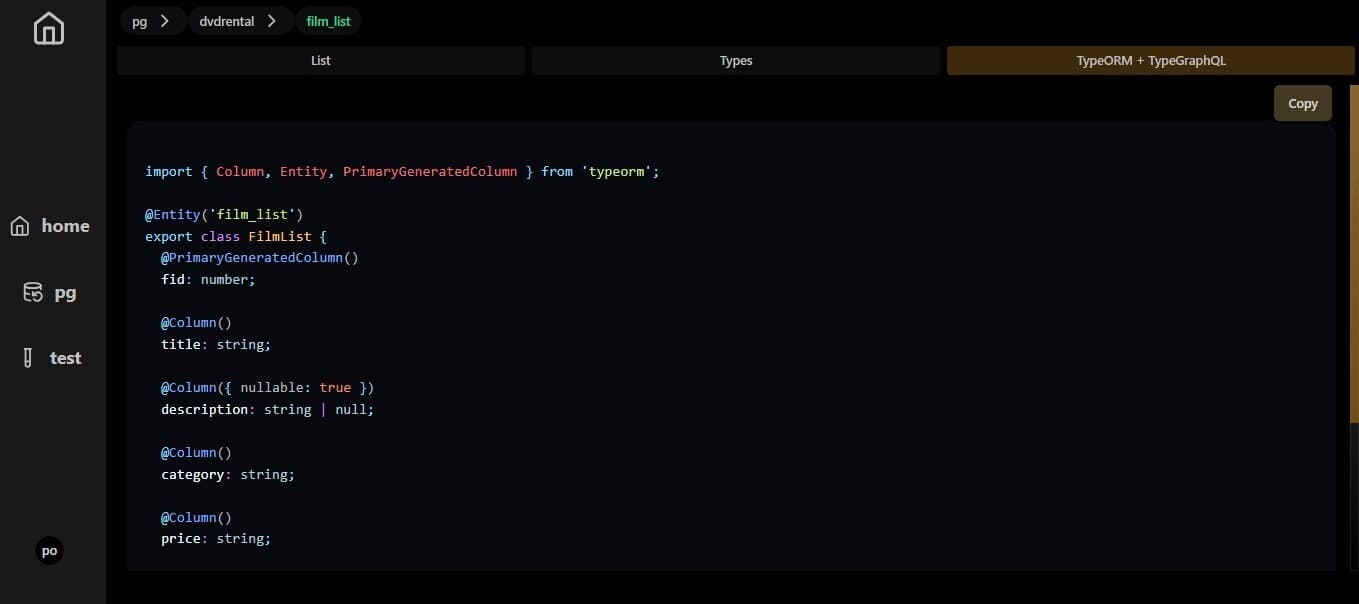This screenshot has width=1359, height=604.
Task: Click the house logo at top of sidebar
Action: coord(48,29)
